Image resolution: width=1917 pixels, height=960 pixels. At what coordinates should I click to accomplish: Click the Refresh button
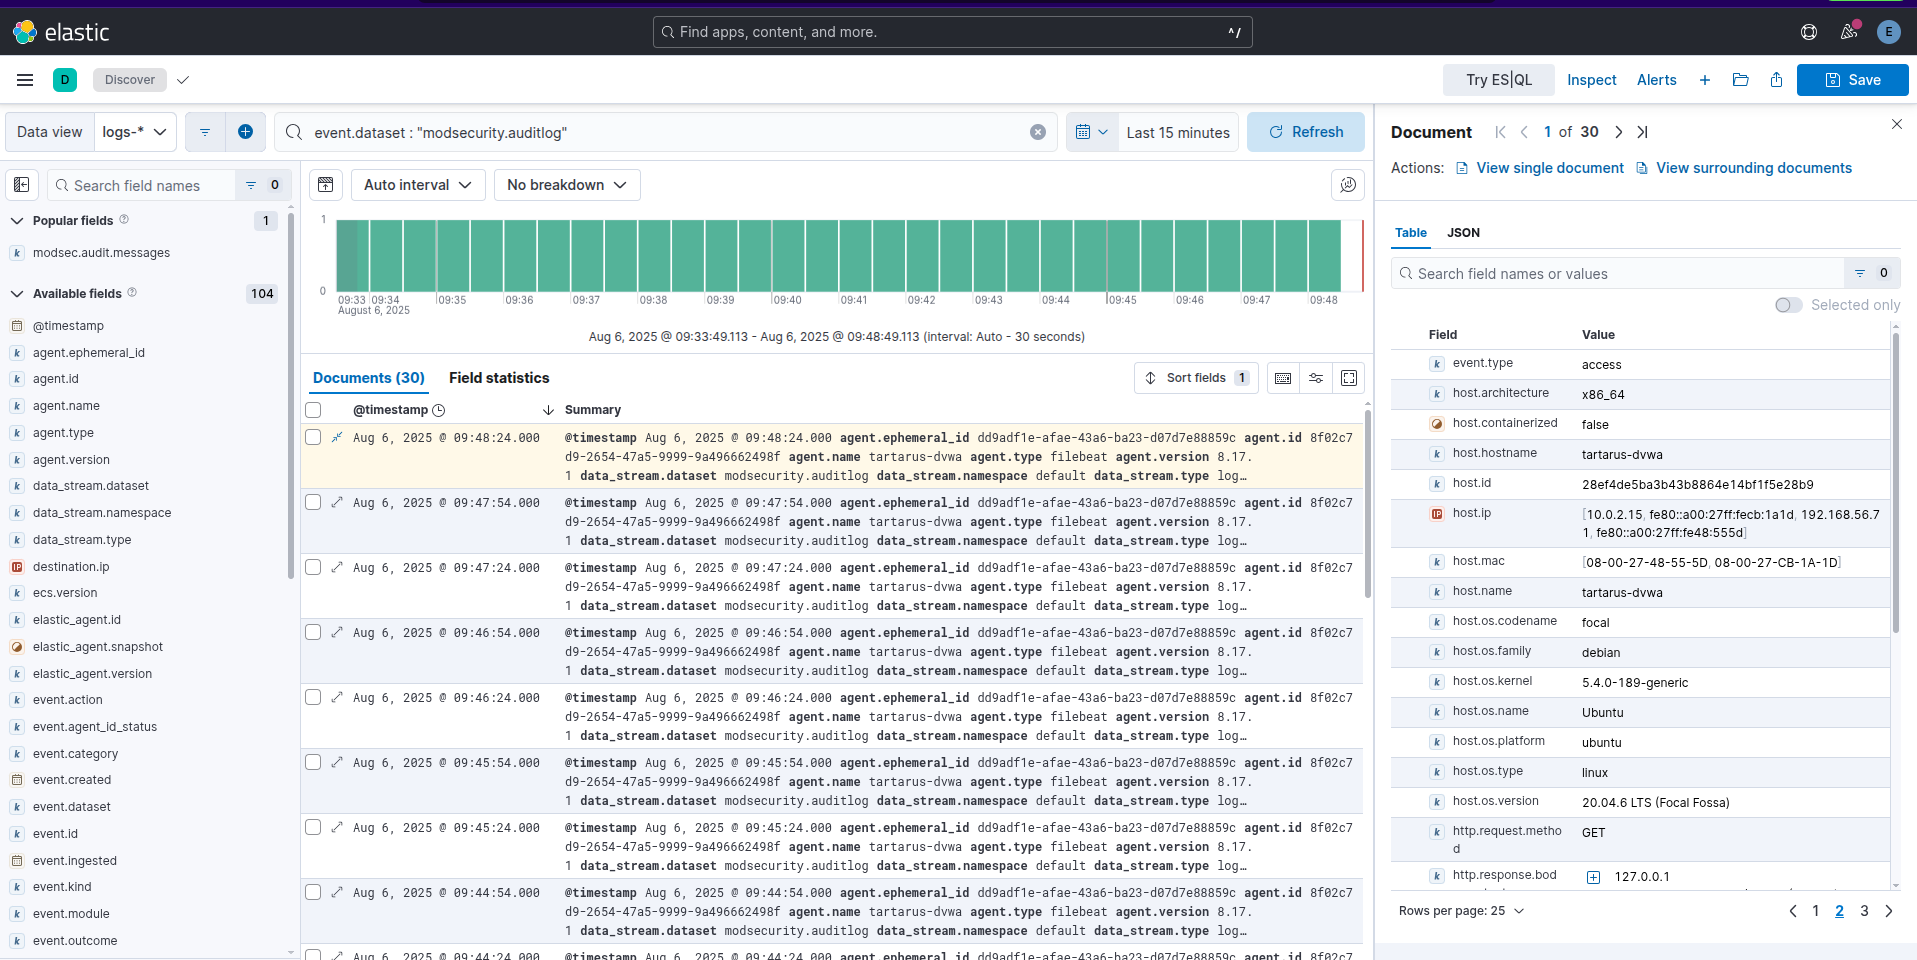[x=1305, y=132]
